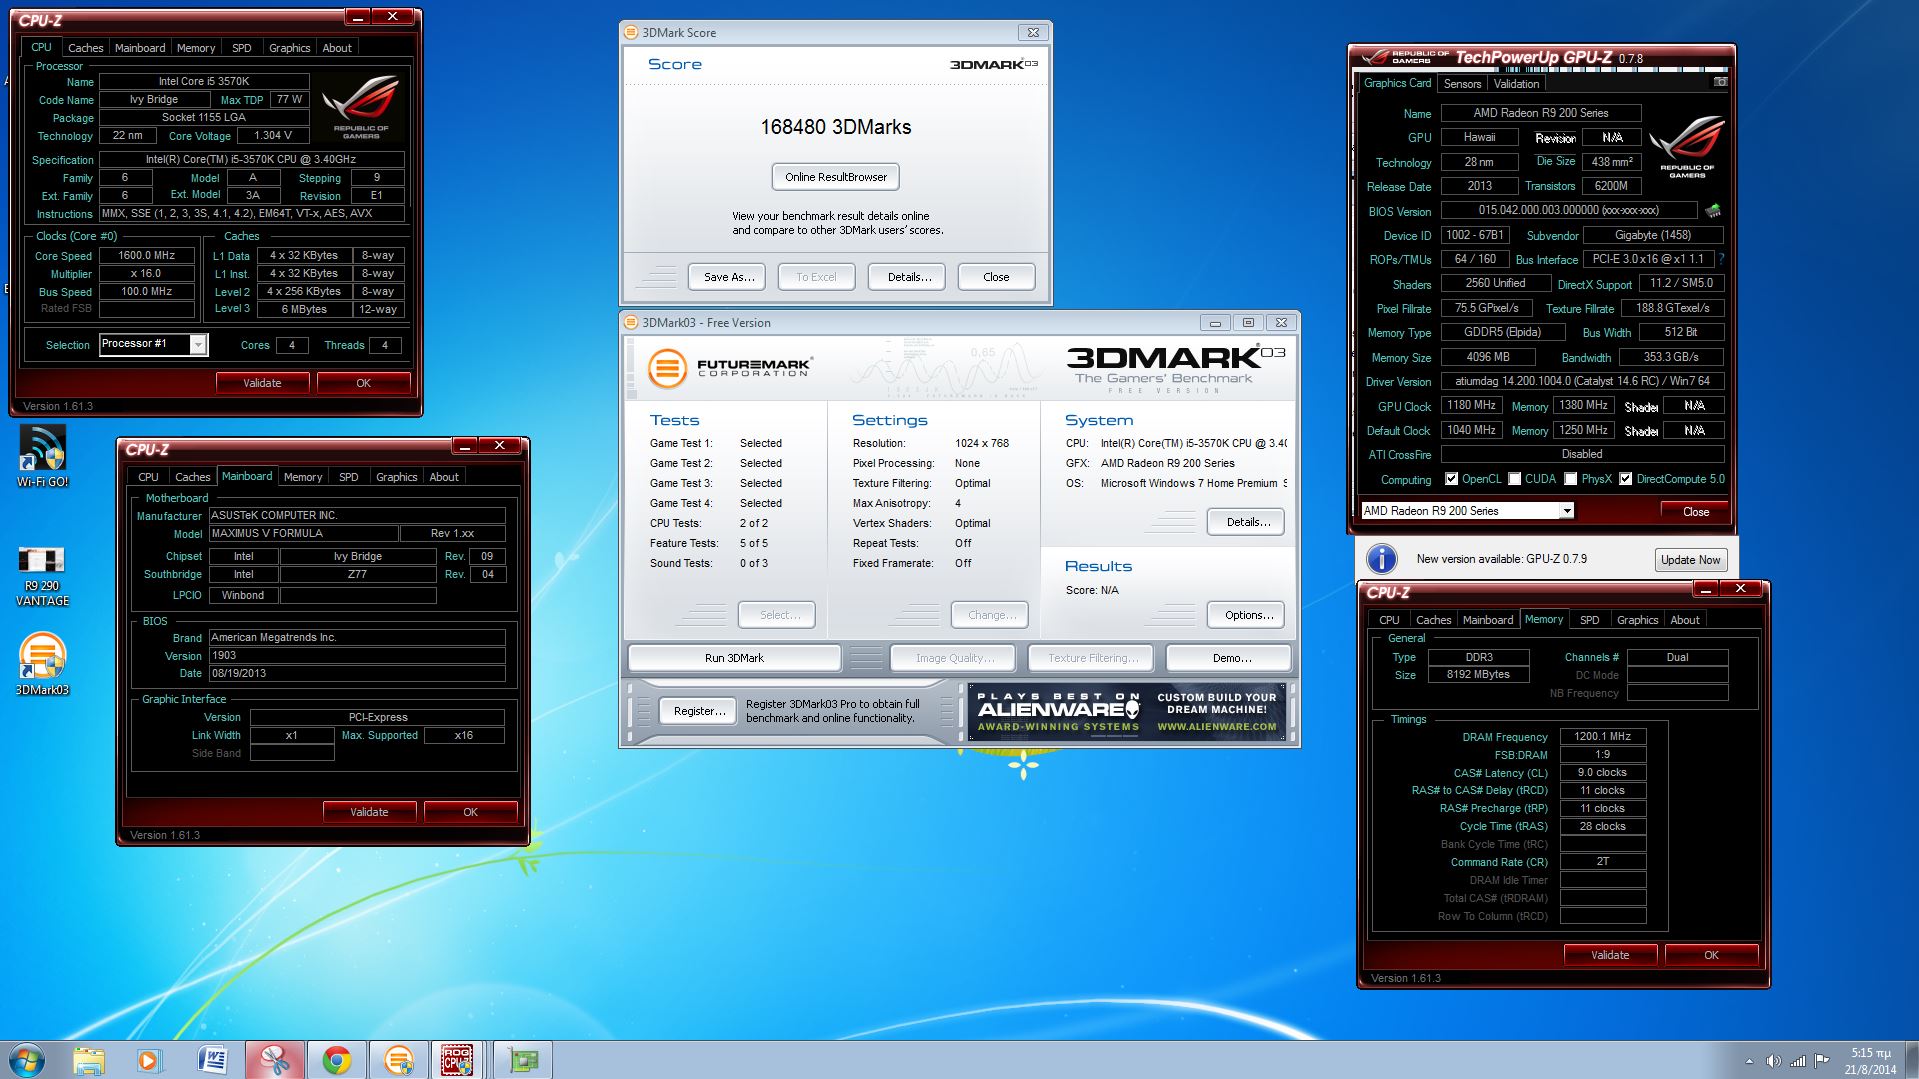Open Microsoft Word from the taskbar
The width and height of the screenshot is (1919, 1079).
coord(212,1060)
